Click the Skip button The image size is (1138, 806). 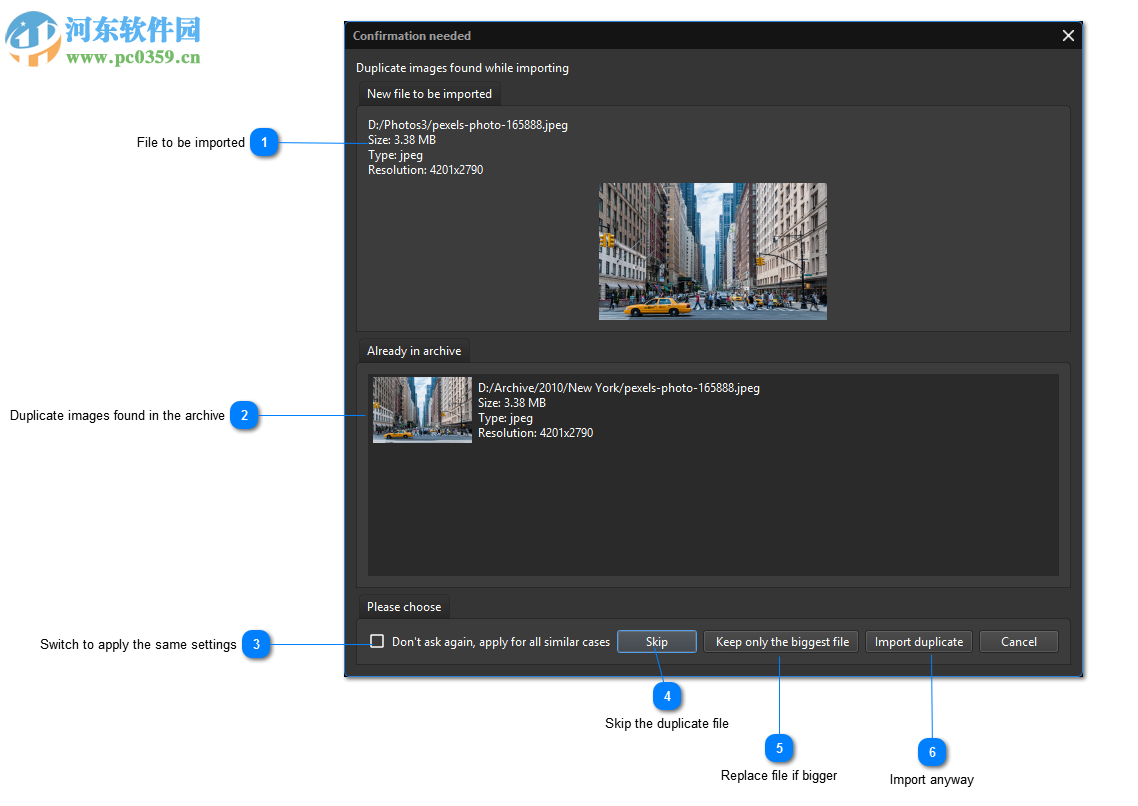[x=656, y=641]
